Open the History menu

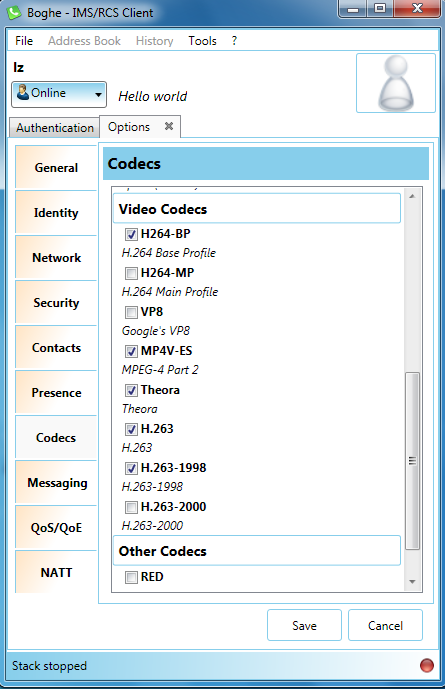(155, 41)
